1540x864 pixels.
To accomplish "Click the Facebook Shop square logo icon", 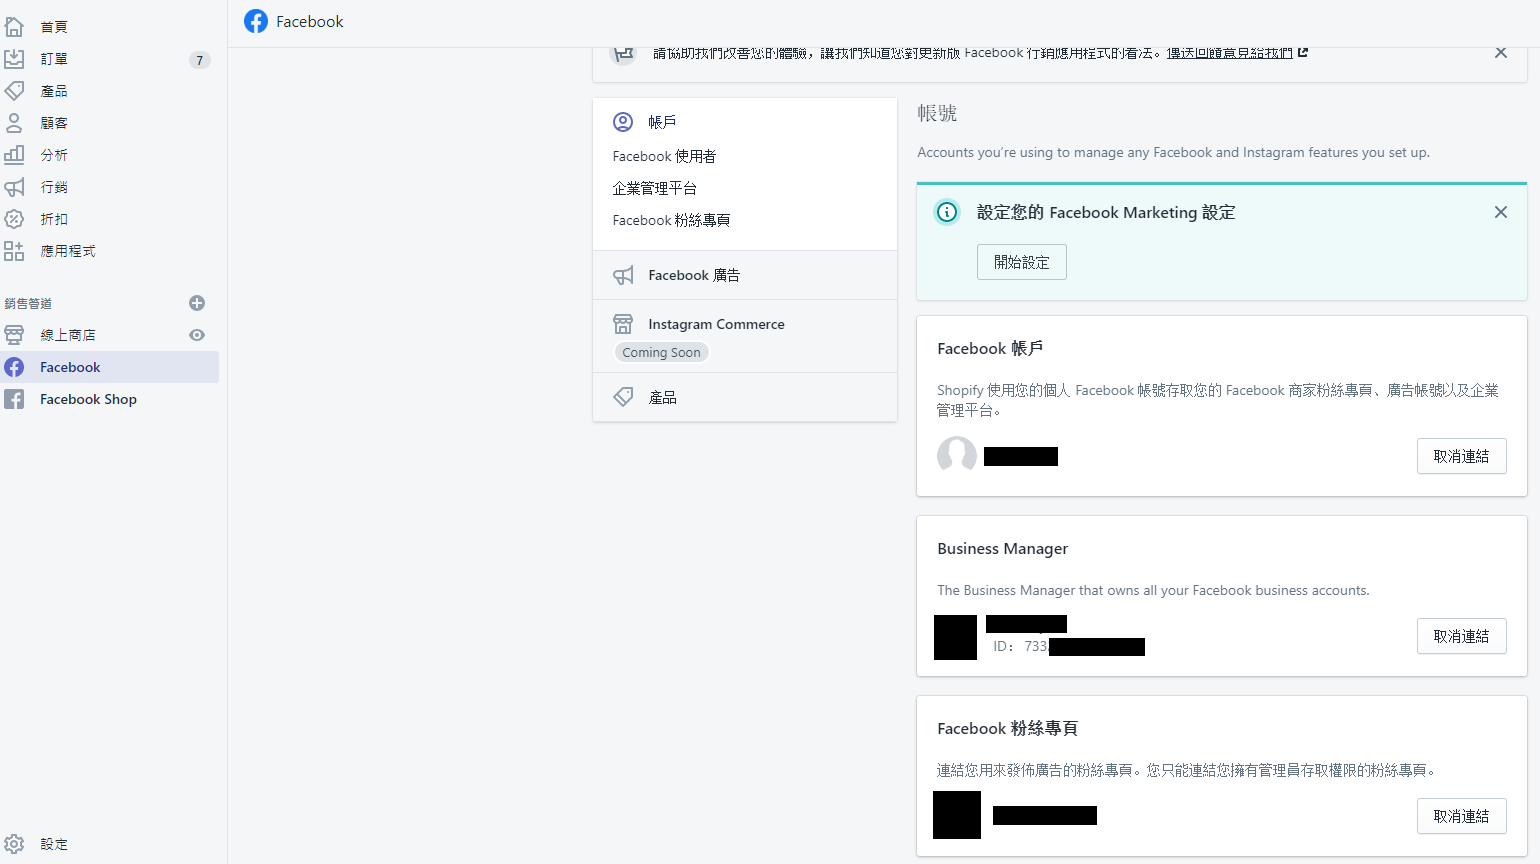I will tap(14, 399).
